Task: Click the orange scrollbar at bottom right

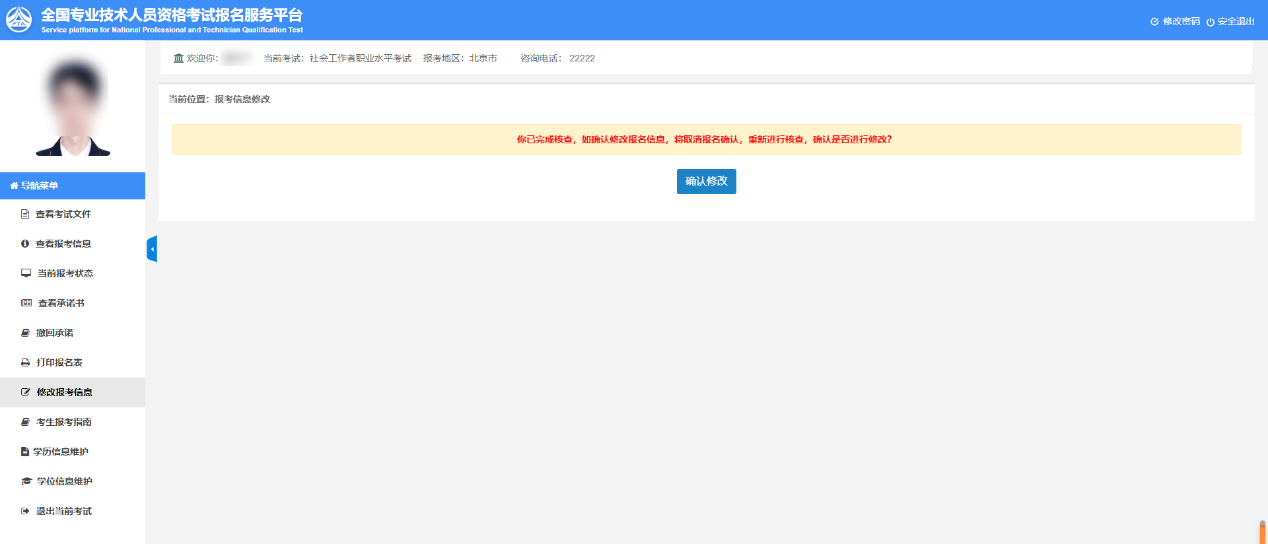Action: [1262, 531]
